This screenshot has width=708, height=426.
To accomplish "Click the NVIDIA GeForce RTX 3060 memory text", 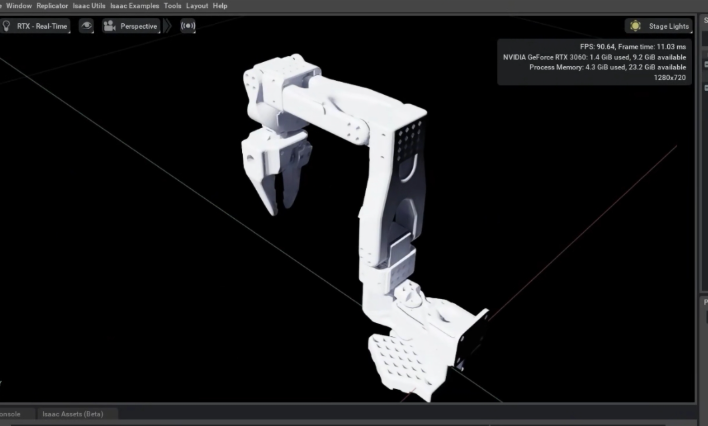I will (x=594, y=57).
